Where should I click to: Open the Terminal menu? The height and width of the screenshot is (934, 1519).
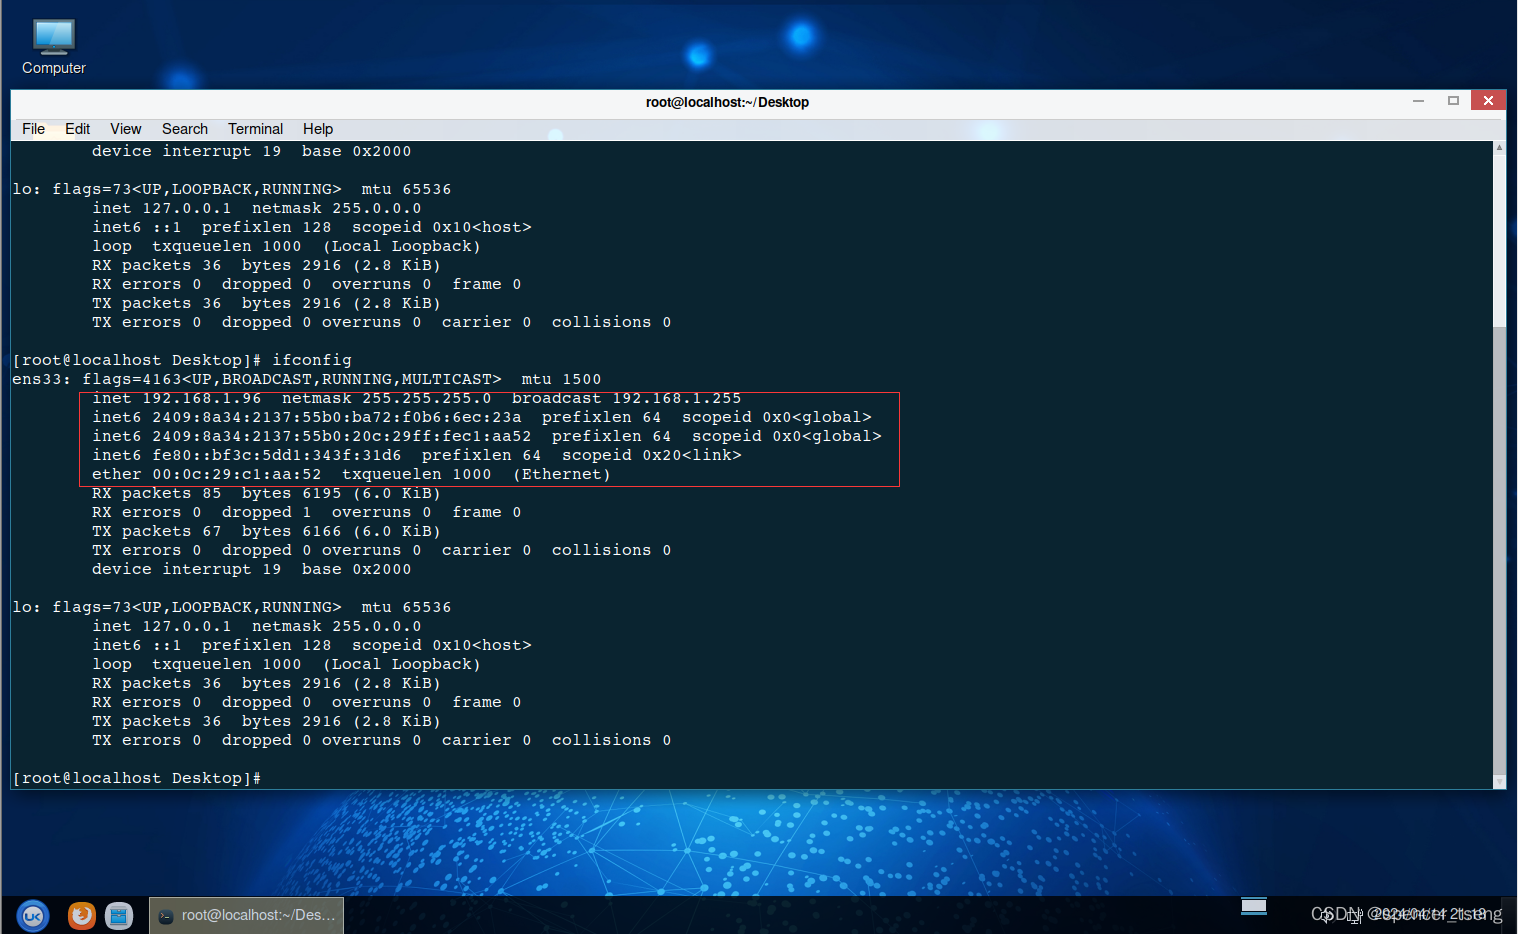(255, 128)
